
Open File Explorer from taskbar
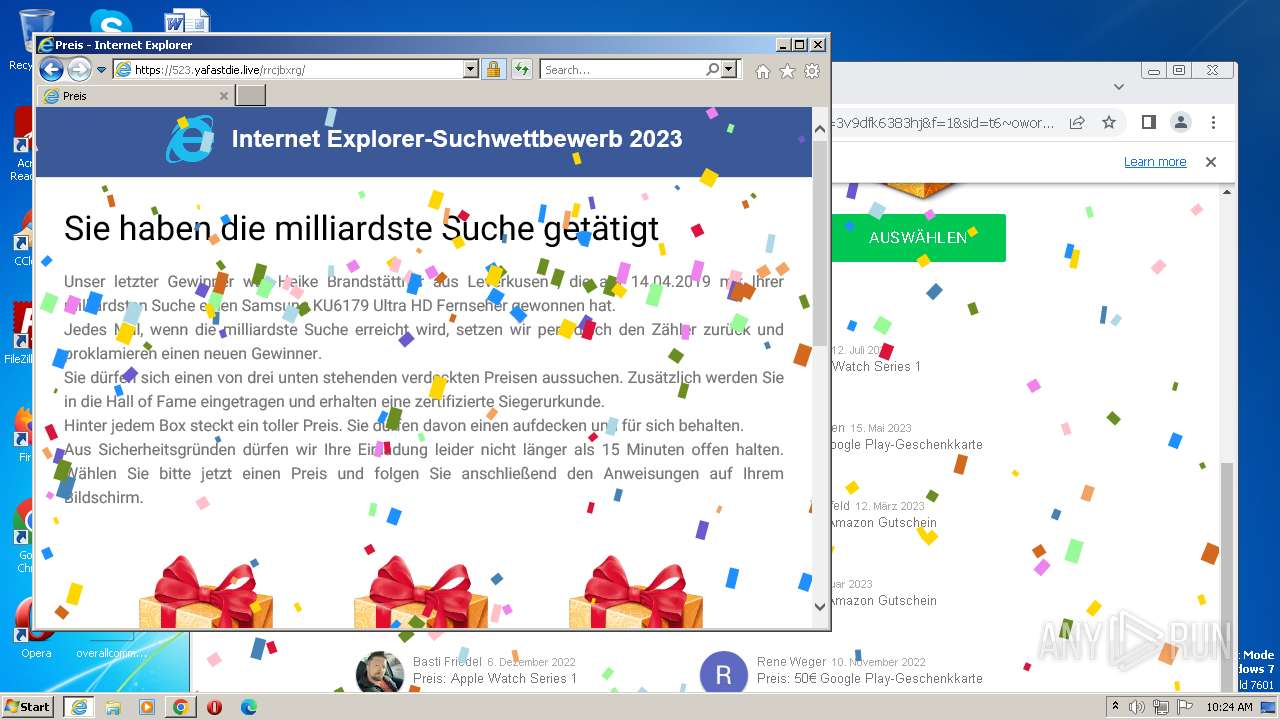click(113, 707)
